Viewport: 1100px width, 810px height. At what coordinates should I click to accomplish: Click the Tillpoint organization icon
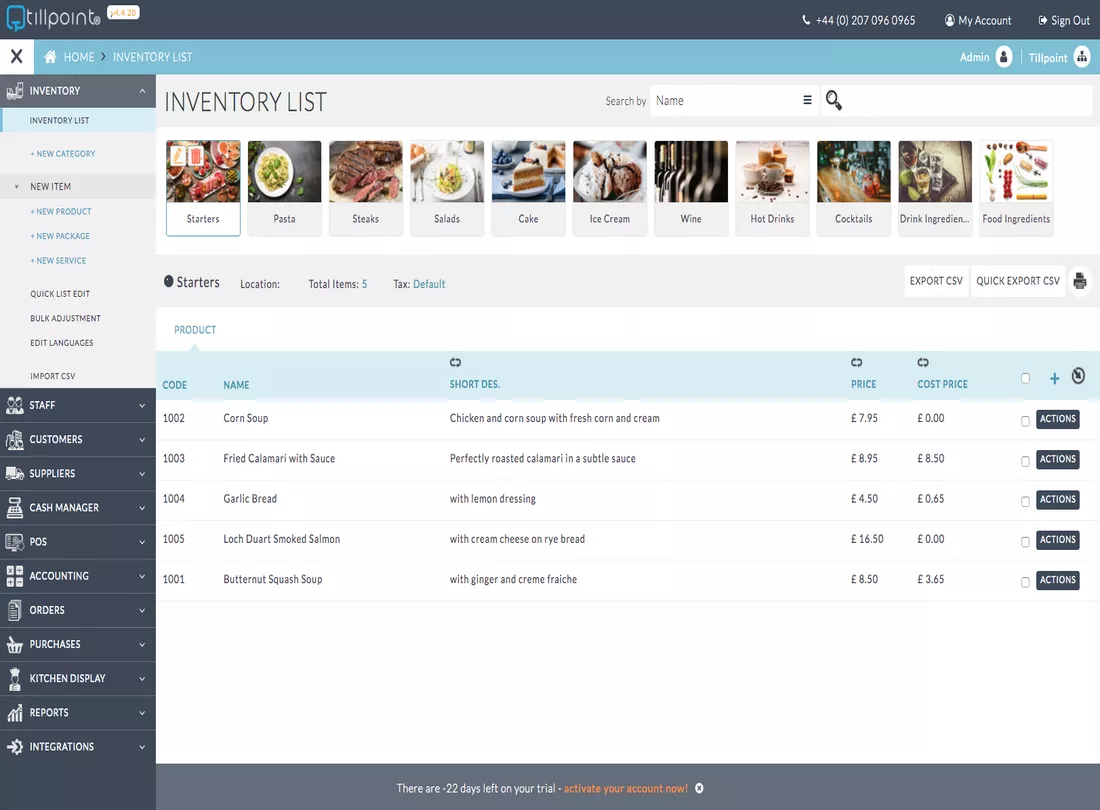[x=1082, y=57]
